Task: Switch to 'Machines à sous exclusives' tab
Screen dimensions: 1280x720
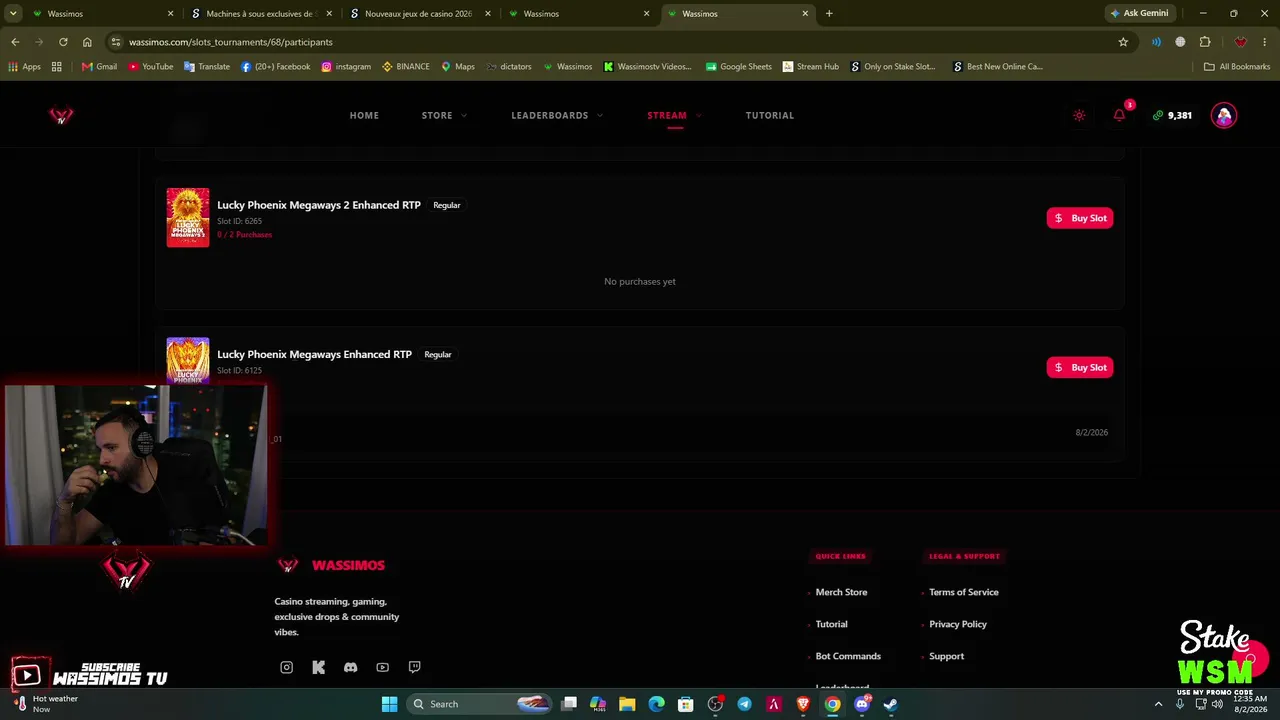Action: pos(260,14)
